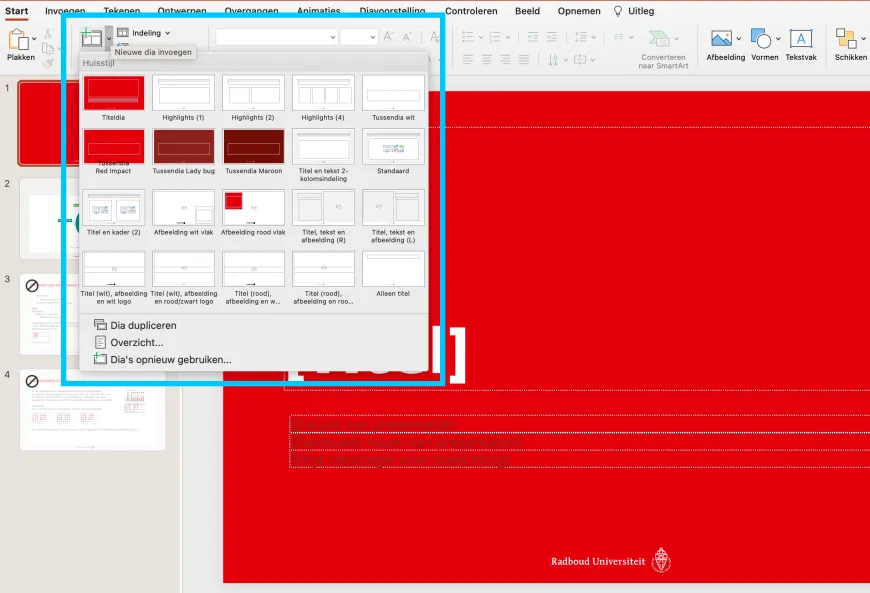Select the Titel, tekst en afbeelding (R) layout

tap(323, 207)
